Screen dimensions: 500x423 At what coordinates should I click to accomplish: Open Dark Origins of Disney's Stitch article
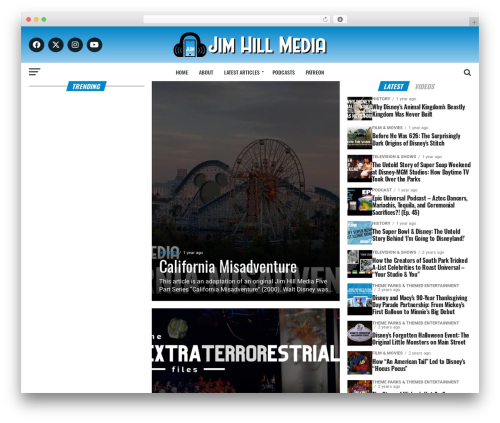point(416,140)
